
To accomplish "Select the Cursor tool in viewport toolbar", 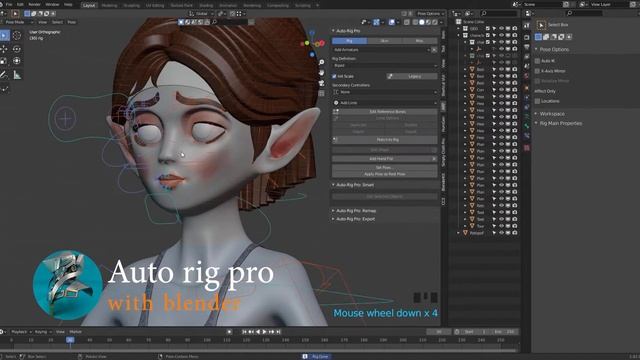I will coord(17,35).
